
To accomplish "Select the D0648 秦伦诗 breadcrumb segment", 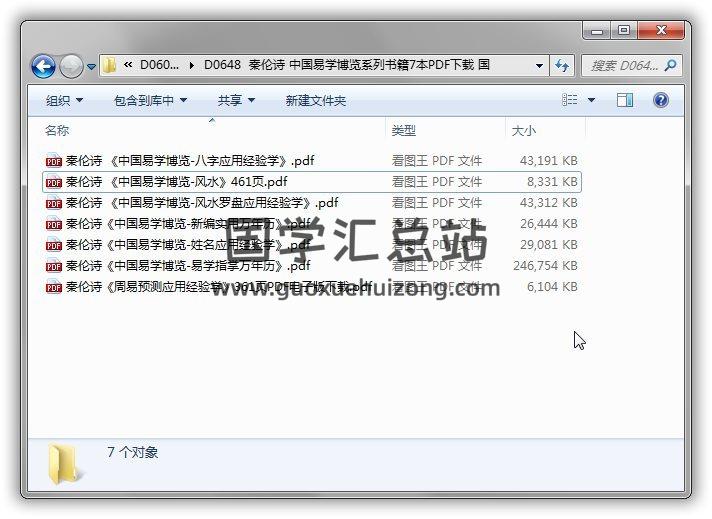I will (346, 65).
